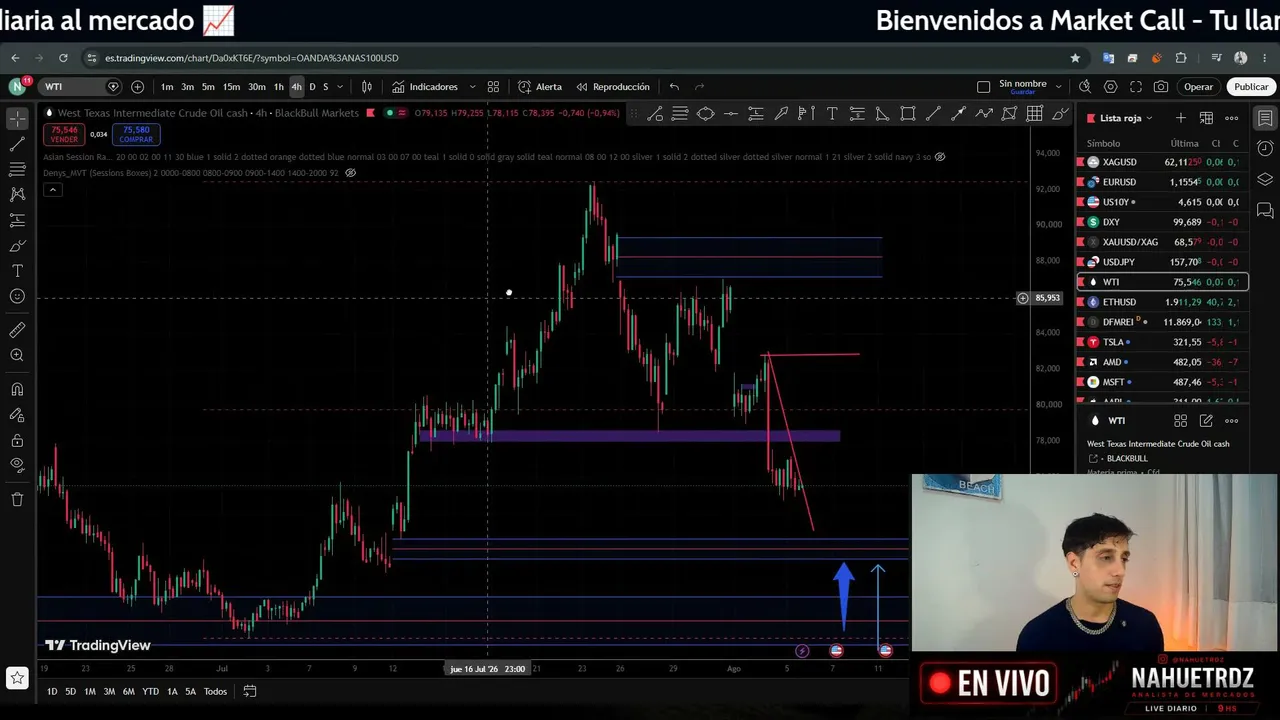Take a chart snapshot with camera icon
1280x720 pixels.
pos(1161,87)
